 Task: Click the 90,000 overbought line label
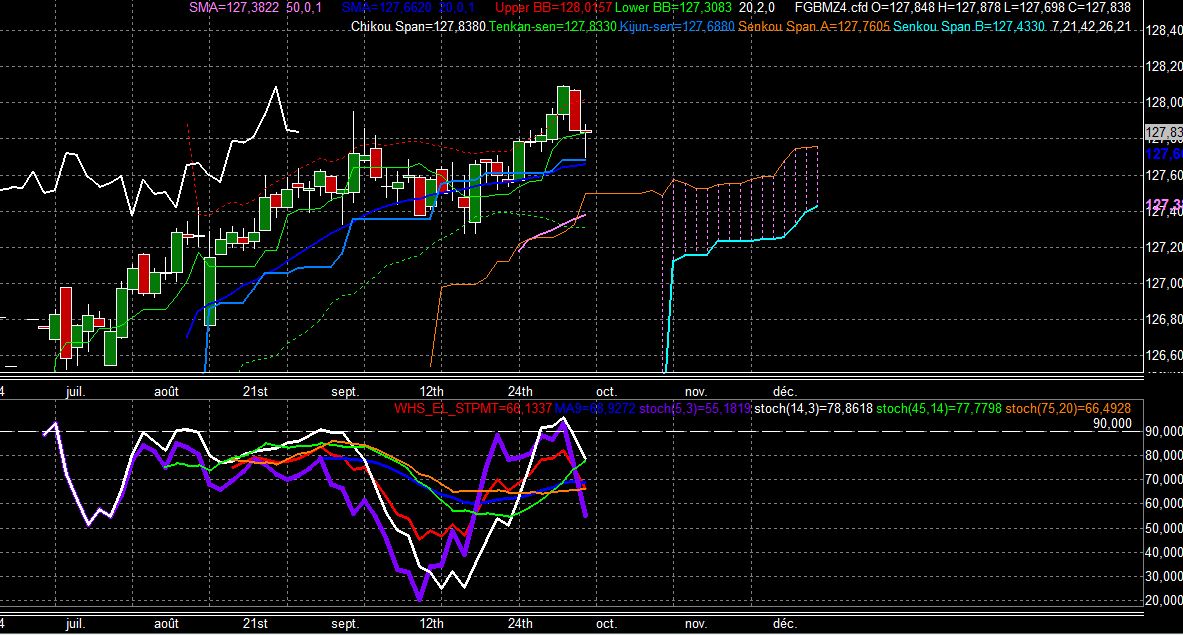[1112, 424]
